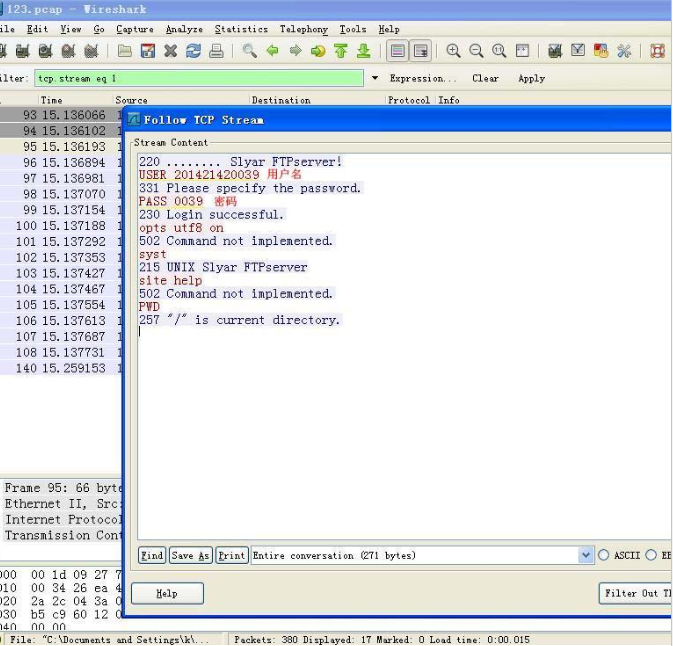
Task: Click the Go to first packet icon
Action: tap(341, 51)
